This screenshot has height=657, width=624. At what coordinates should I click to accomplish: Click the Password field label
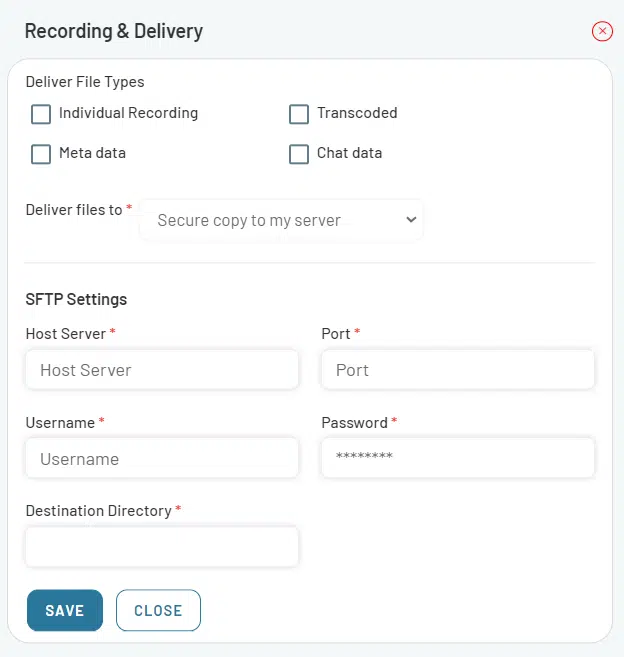coord(354,423)
